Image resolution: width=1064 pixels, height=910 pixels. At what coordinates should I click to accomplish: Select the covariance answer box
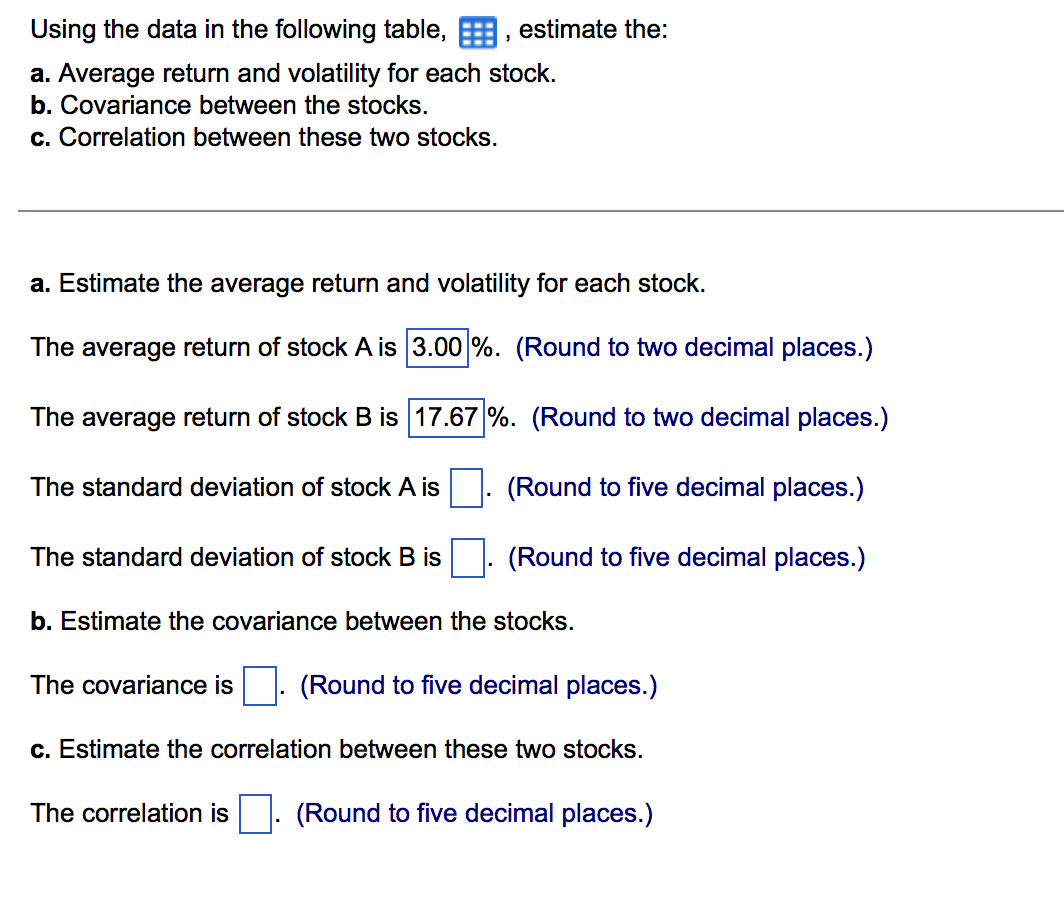click(259, 686)
